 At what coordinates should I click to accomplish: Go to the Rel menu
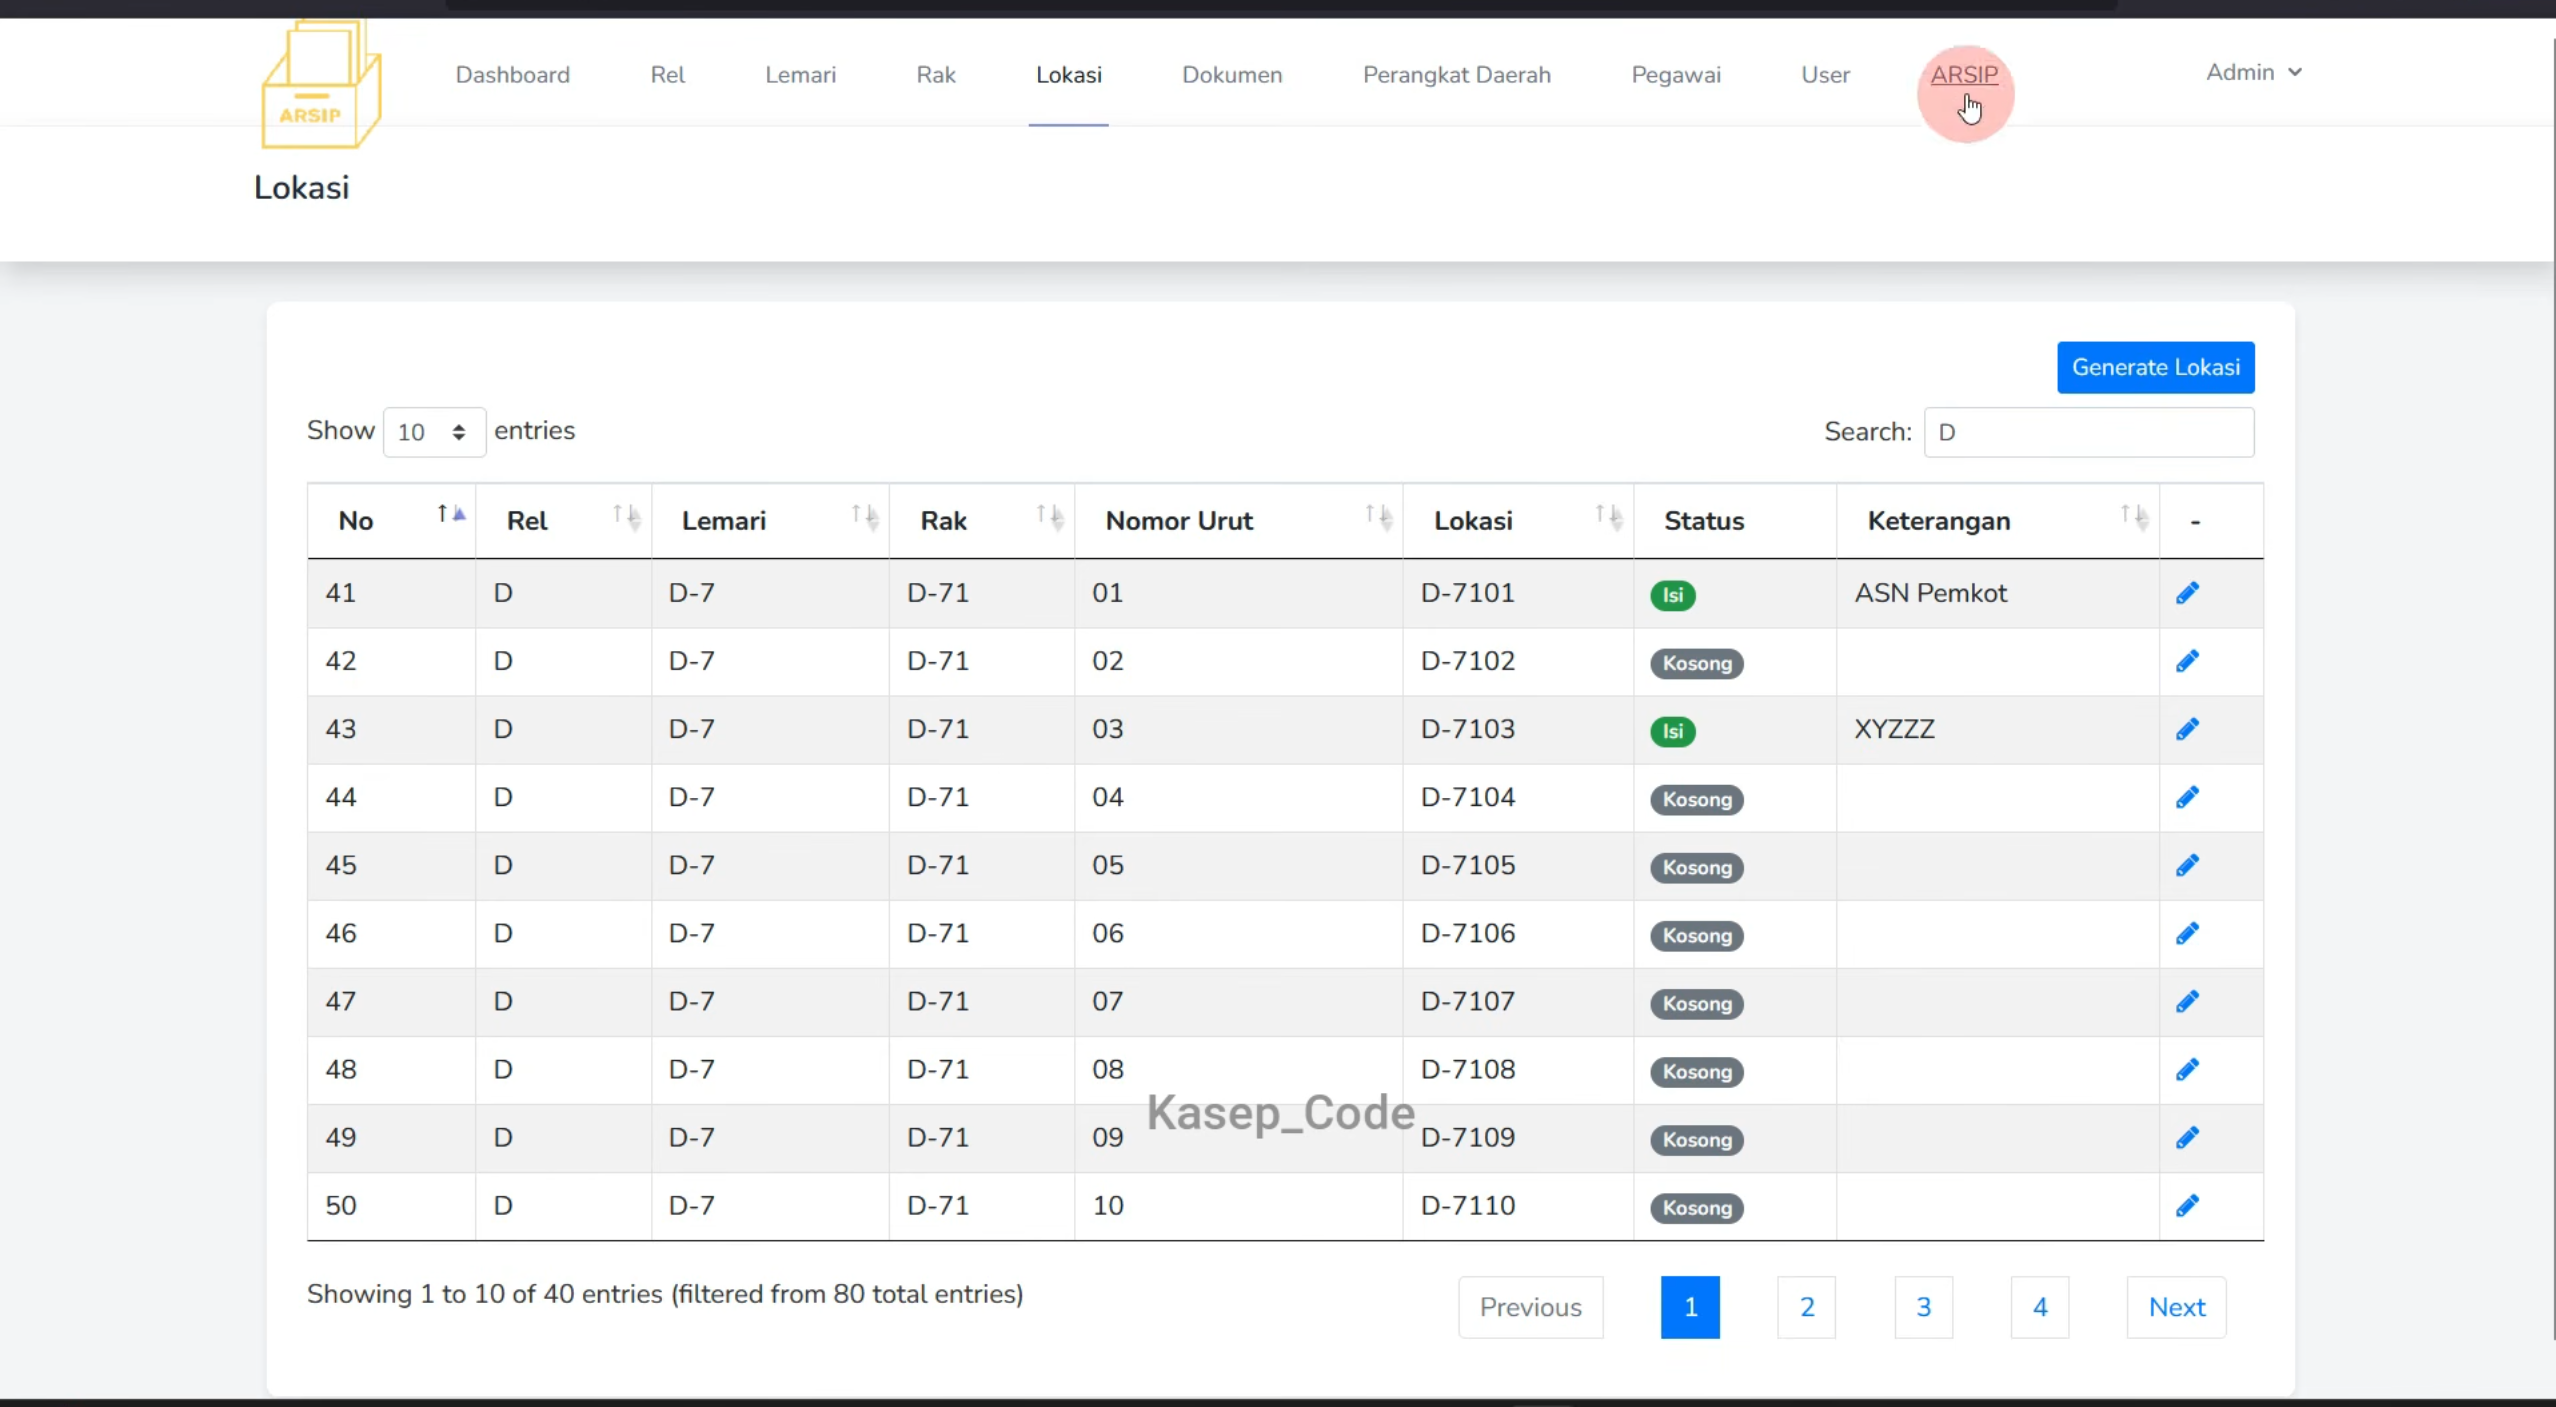pos(667,75)
